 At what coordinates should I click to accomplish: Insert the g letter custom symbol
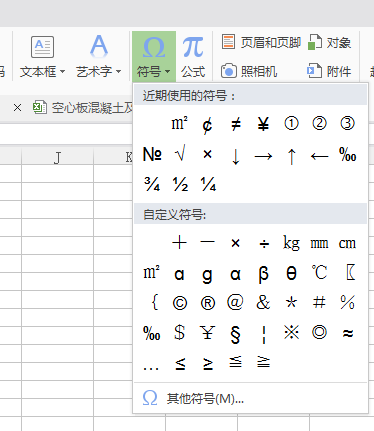tap(207, 276)
